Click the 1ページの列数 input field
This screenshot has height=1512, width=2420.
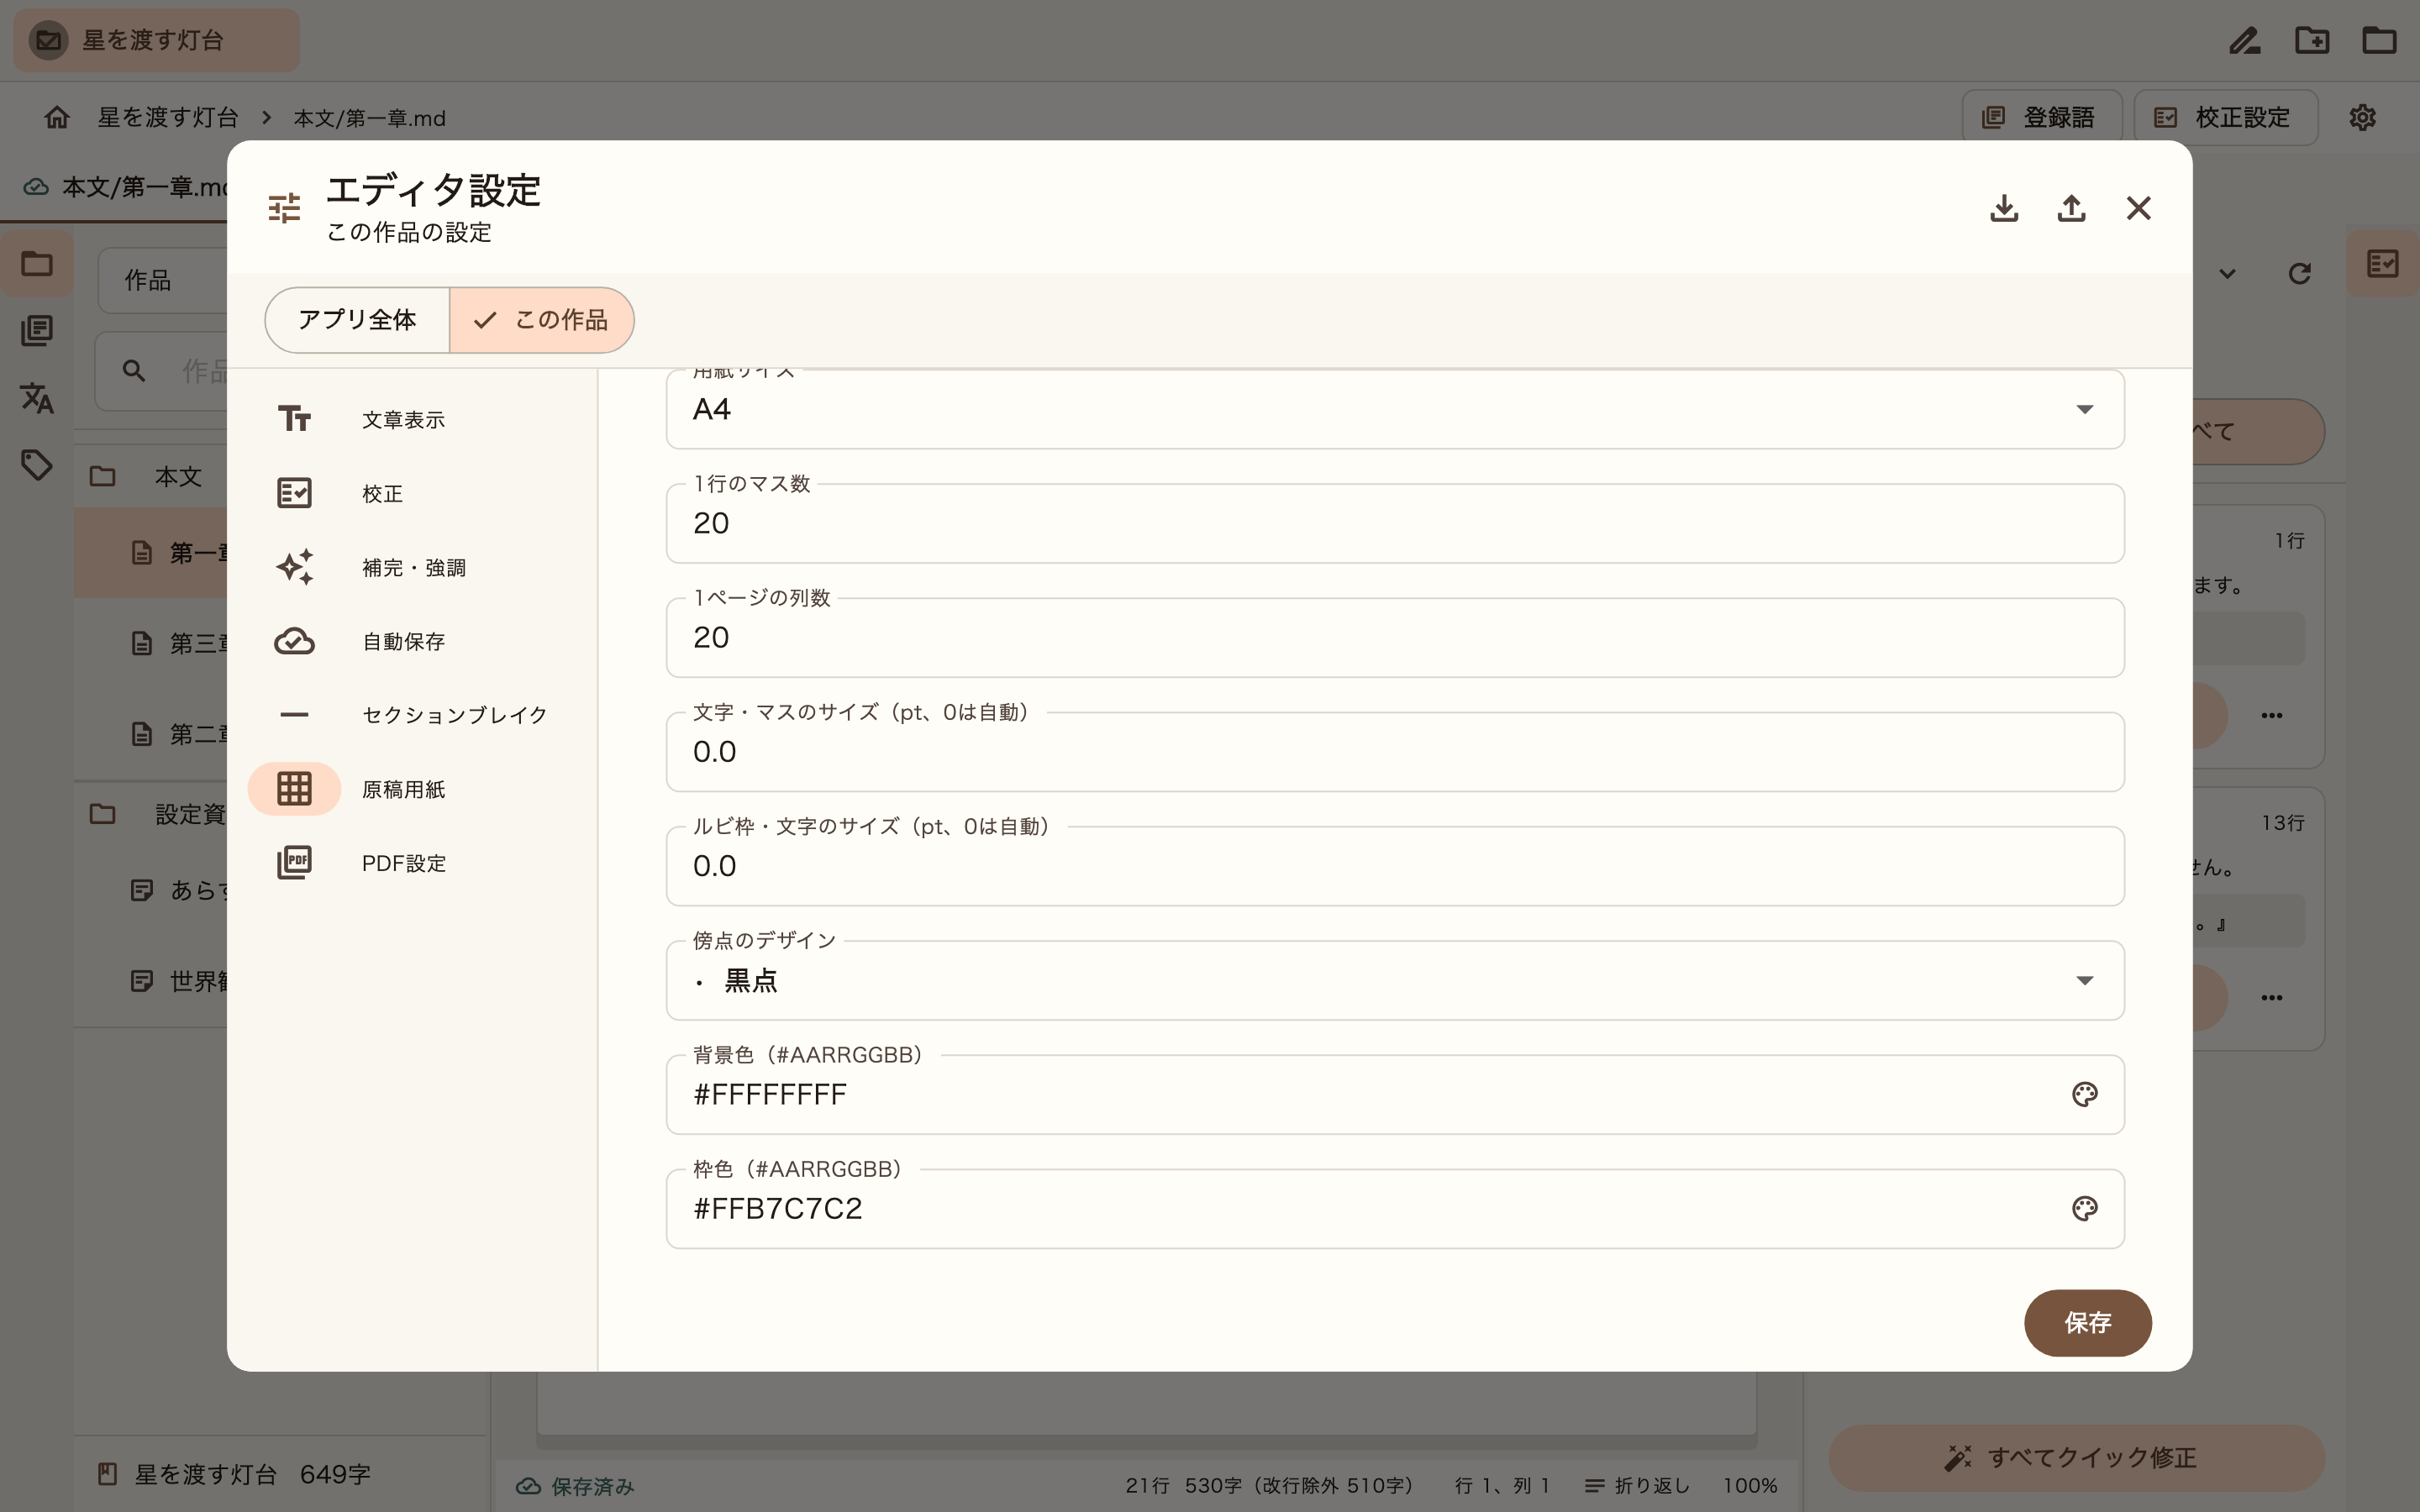coord(1395,637)
